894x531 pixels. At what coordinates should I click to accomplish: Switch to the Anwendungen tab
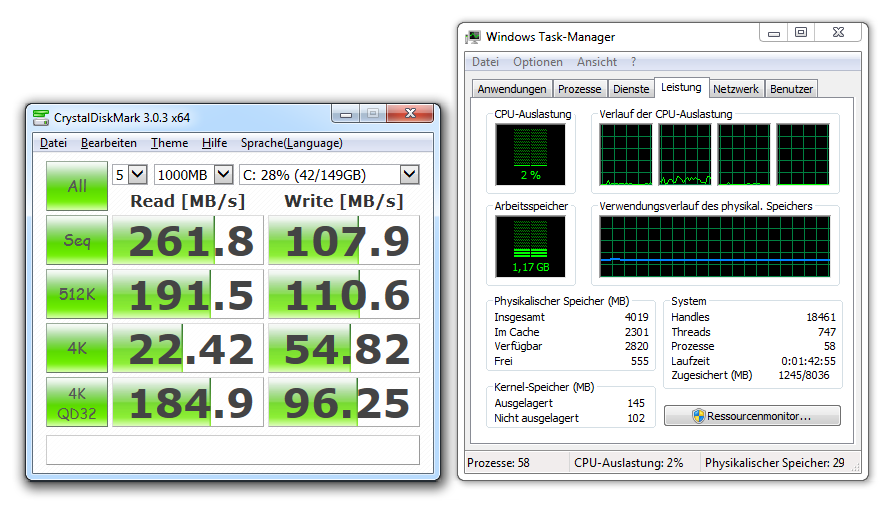(x=511, y=89)
